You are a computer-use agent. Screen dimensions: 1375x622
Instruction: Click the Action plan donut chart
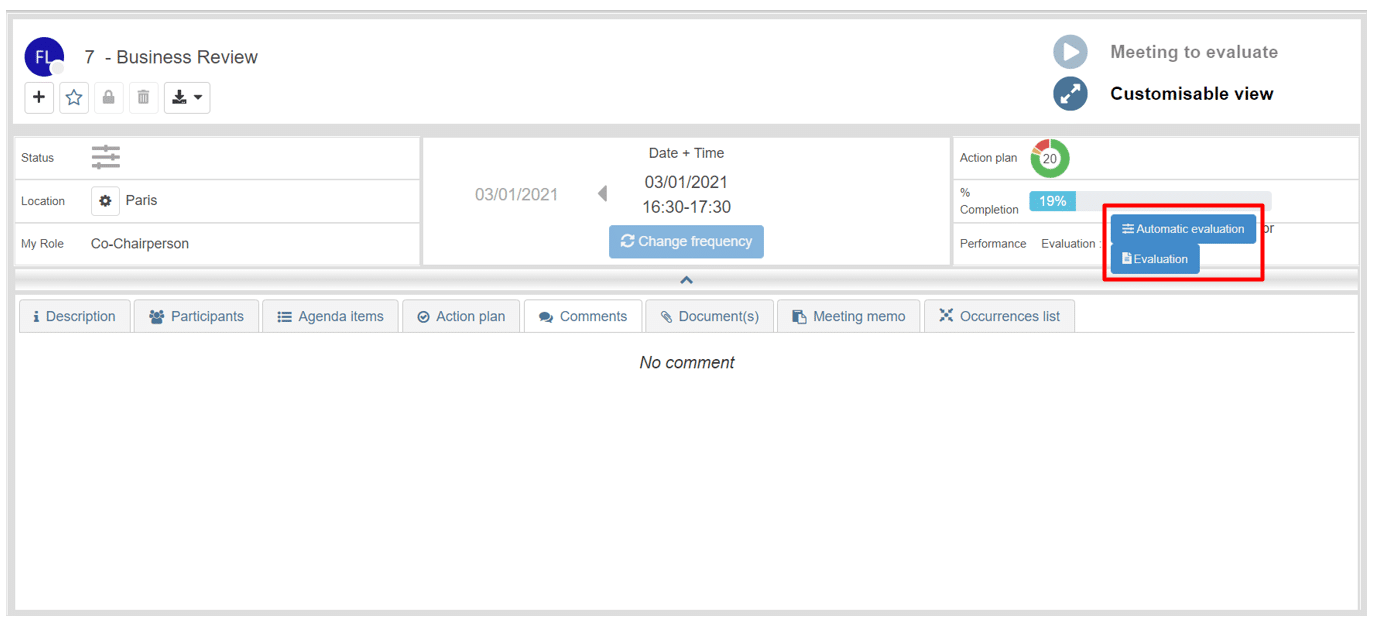1050,158
